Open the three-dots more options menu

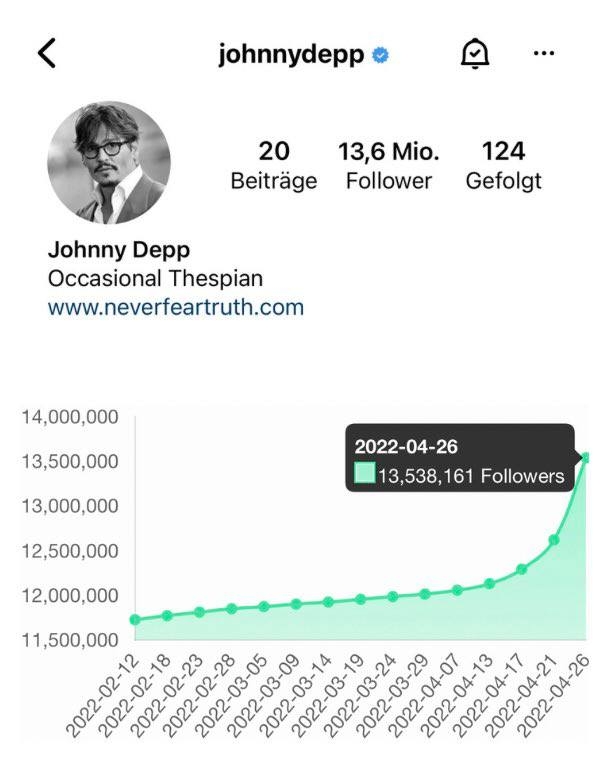point(544,54)
